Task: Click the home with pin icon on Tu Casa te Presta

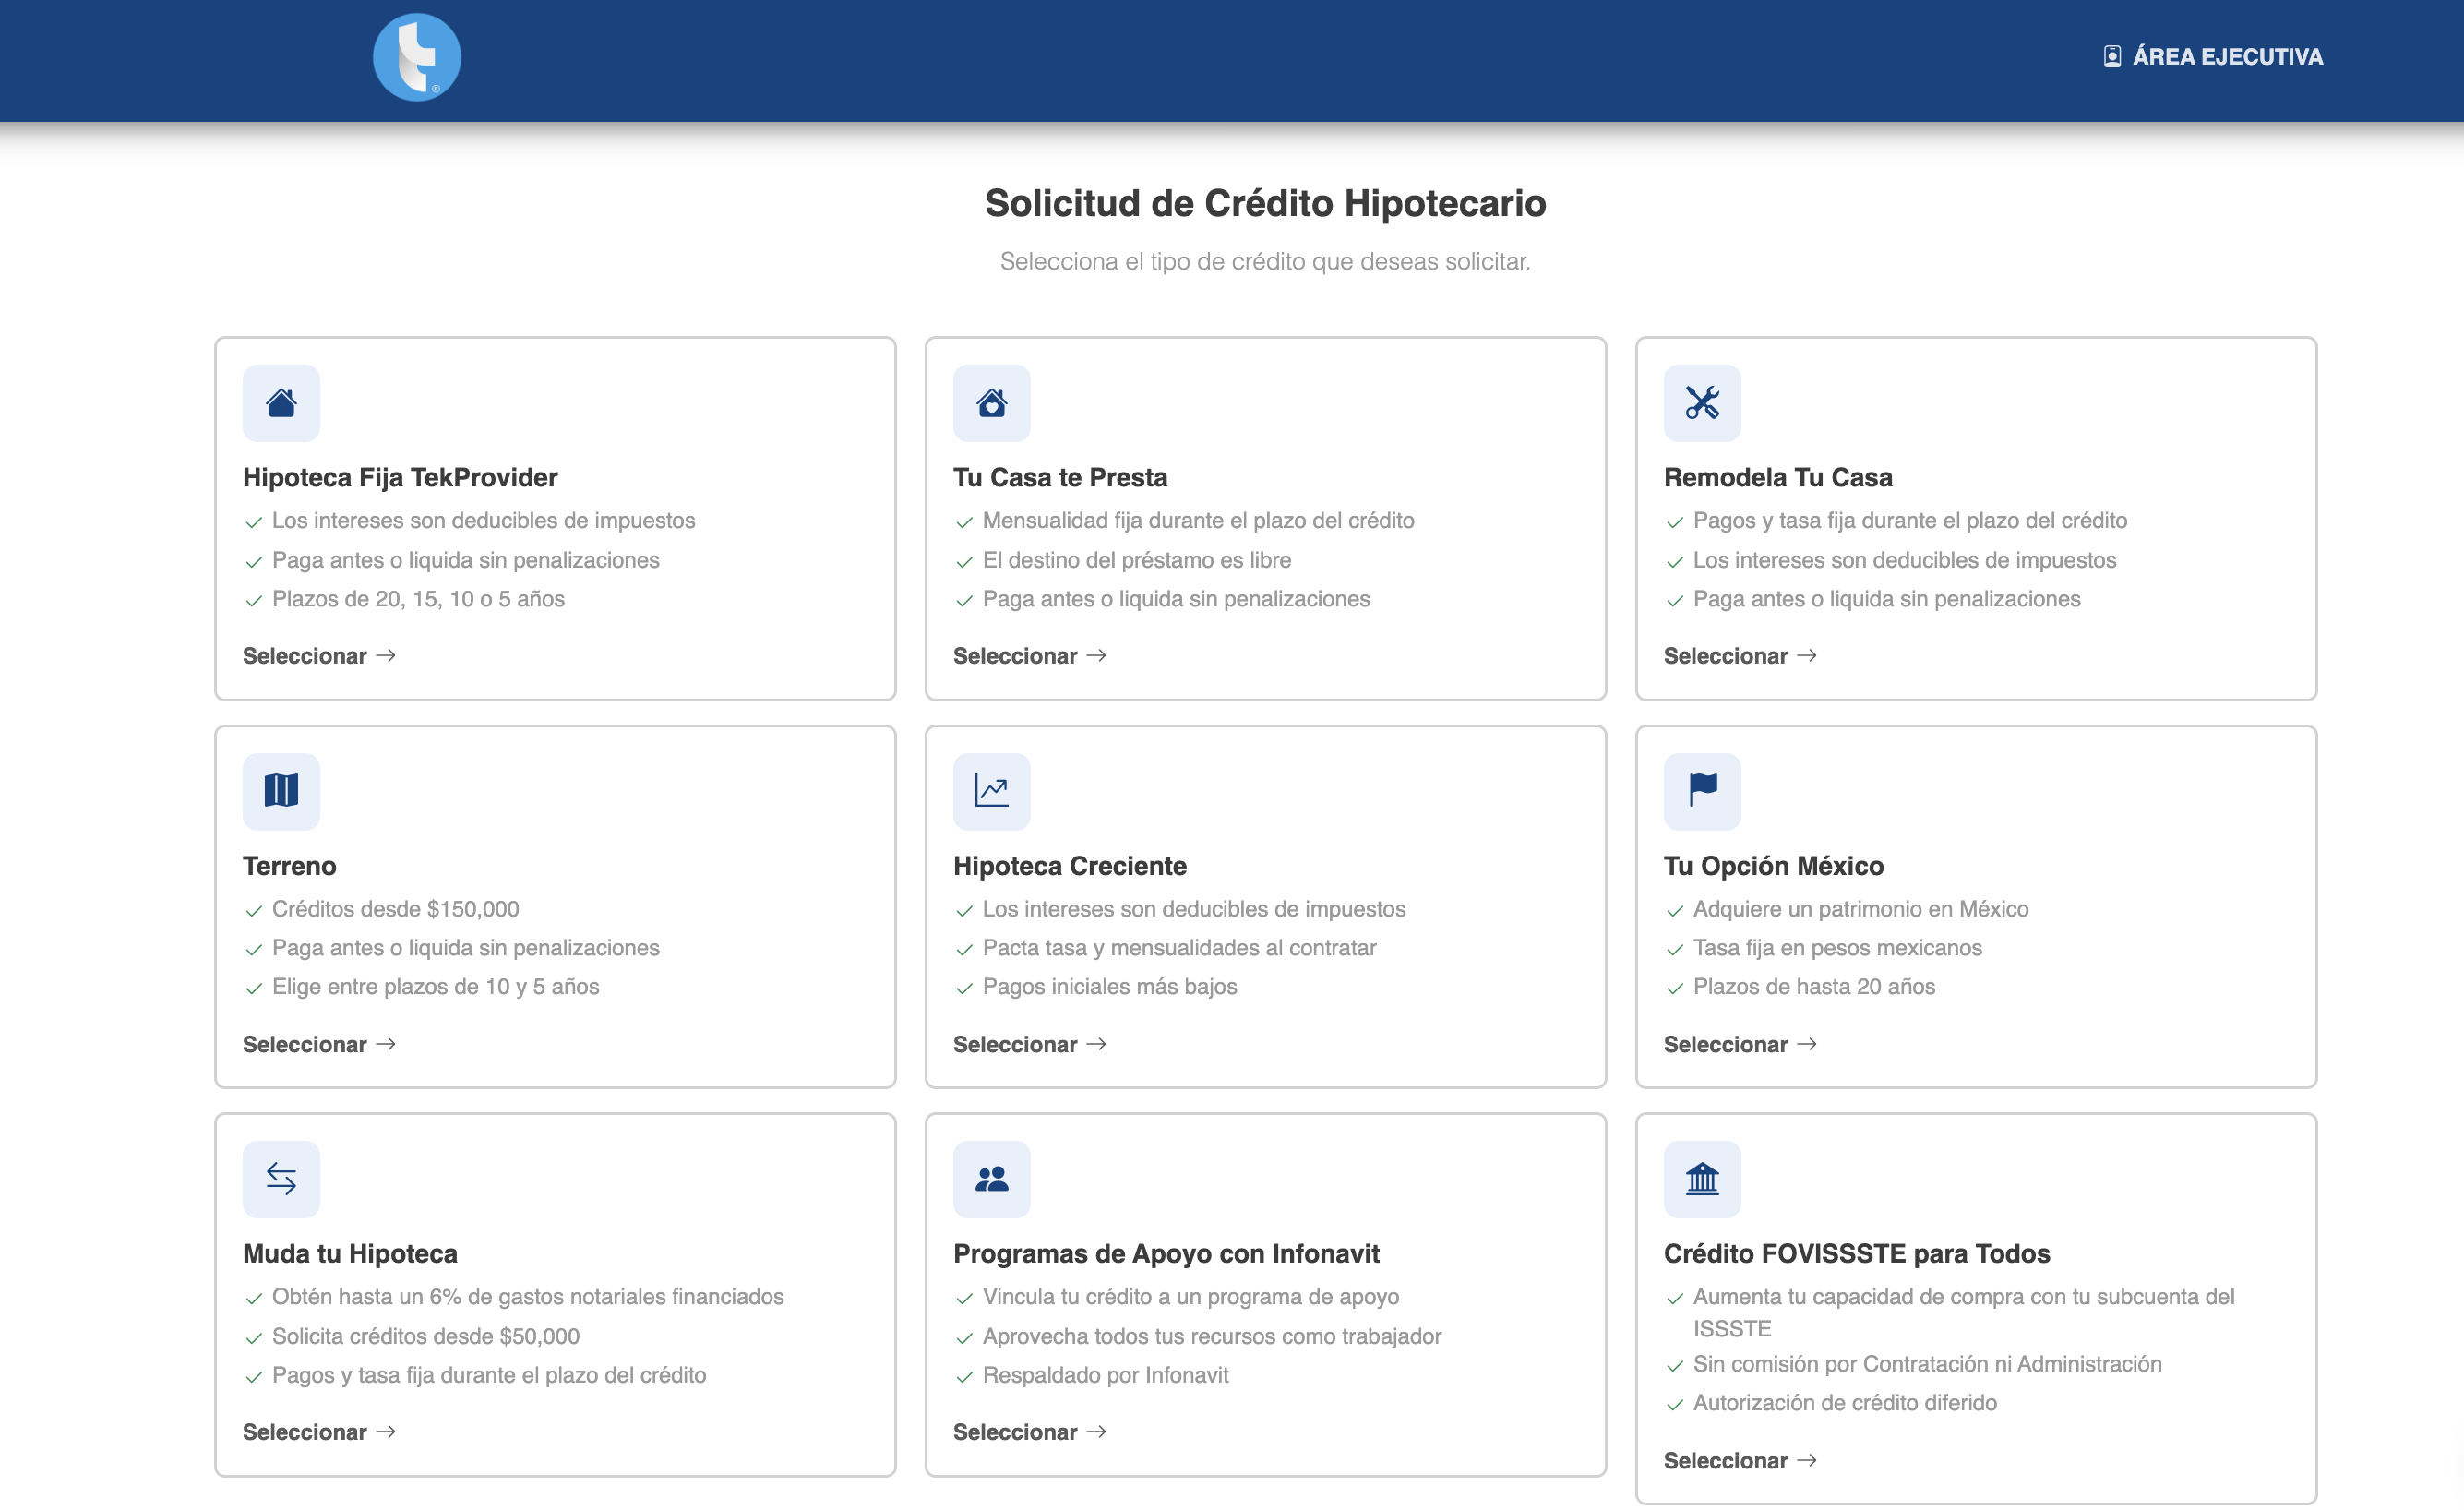Action: [992, 403]
